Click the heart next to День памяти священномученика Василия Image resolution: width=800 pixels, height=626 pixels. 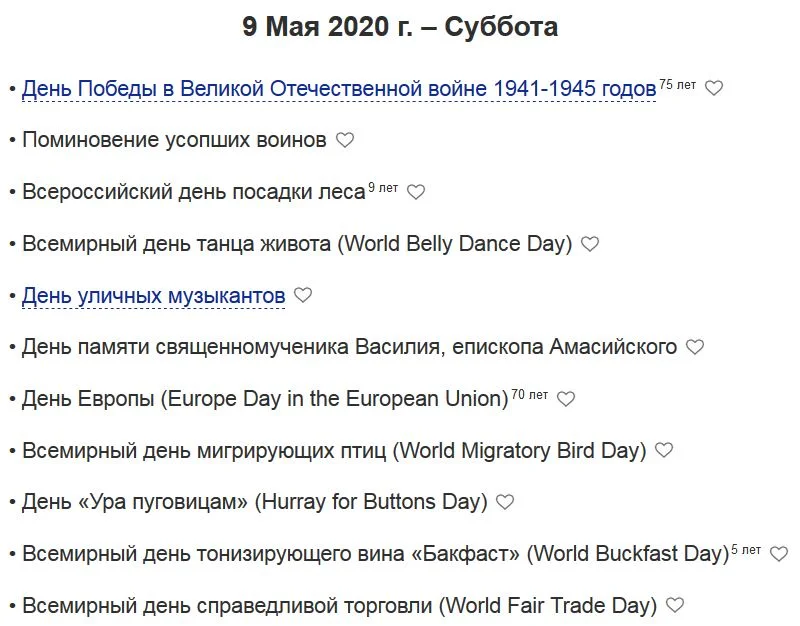(x=697, y=348)
